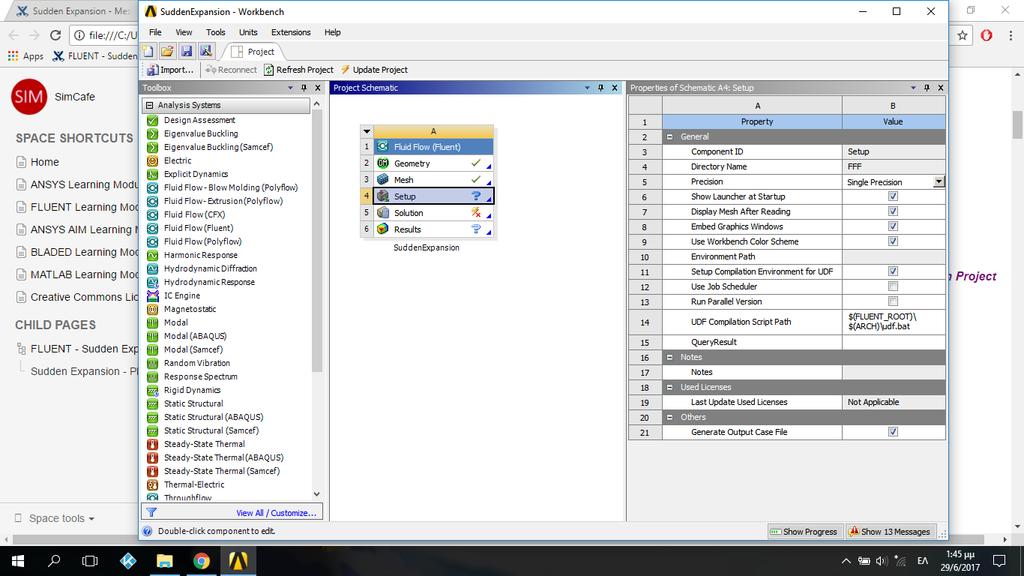Open the Properties panel options dropdown
This screenshot has width=1024, height=576.
pos(913,88)
